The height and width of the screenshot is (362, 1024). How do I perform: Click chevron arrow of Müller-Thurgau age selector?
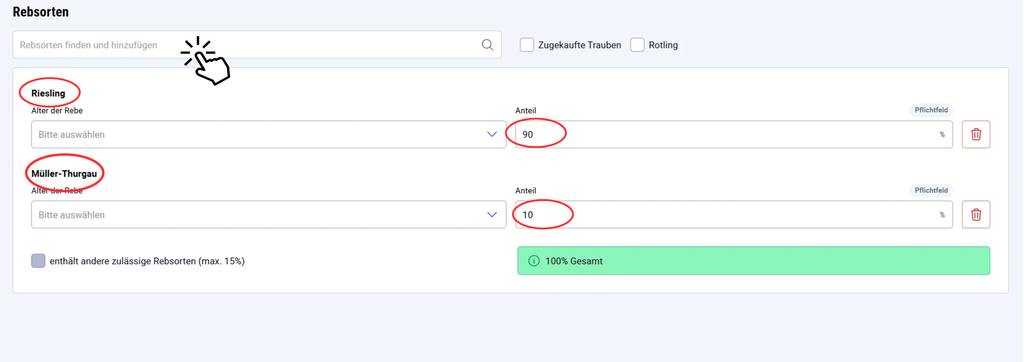point(492,214)
